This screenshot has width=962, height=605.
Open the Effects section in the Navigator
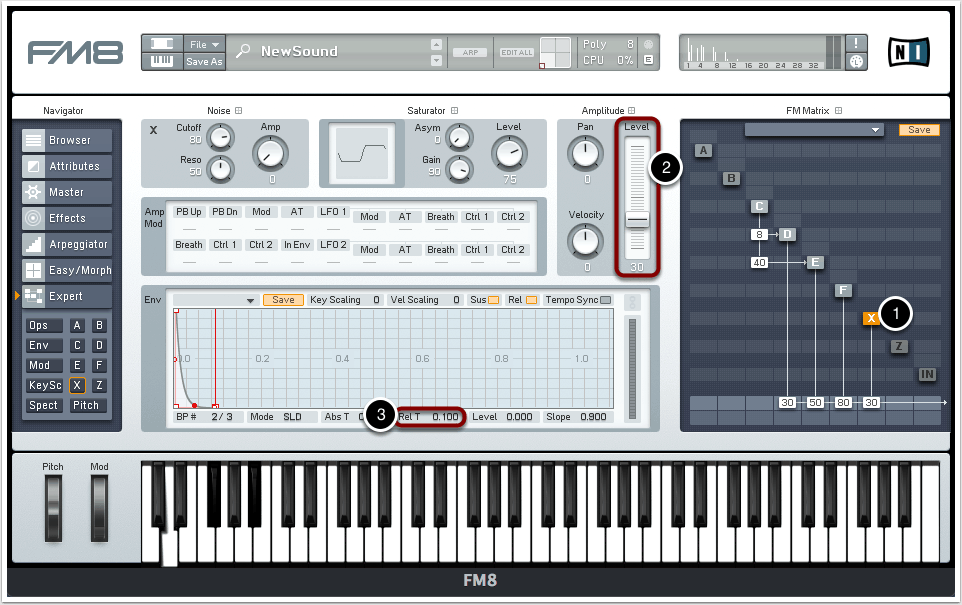pyautogui.click(x=68, y=219)
